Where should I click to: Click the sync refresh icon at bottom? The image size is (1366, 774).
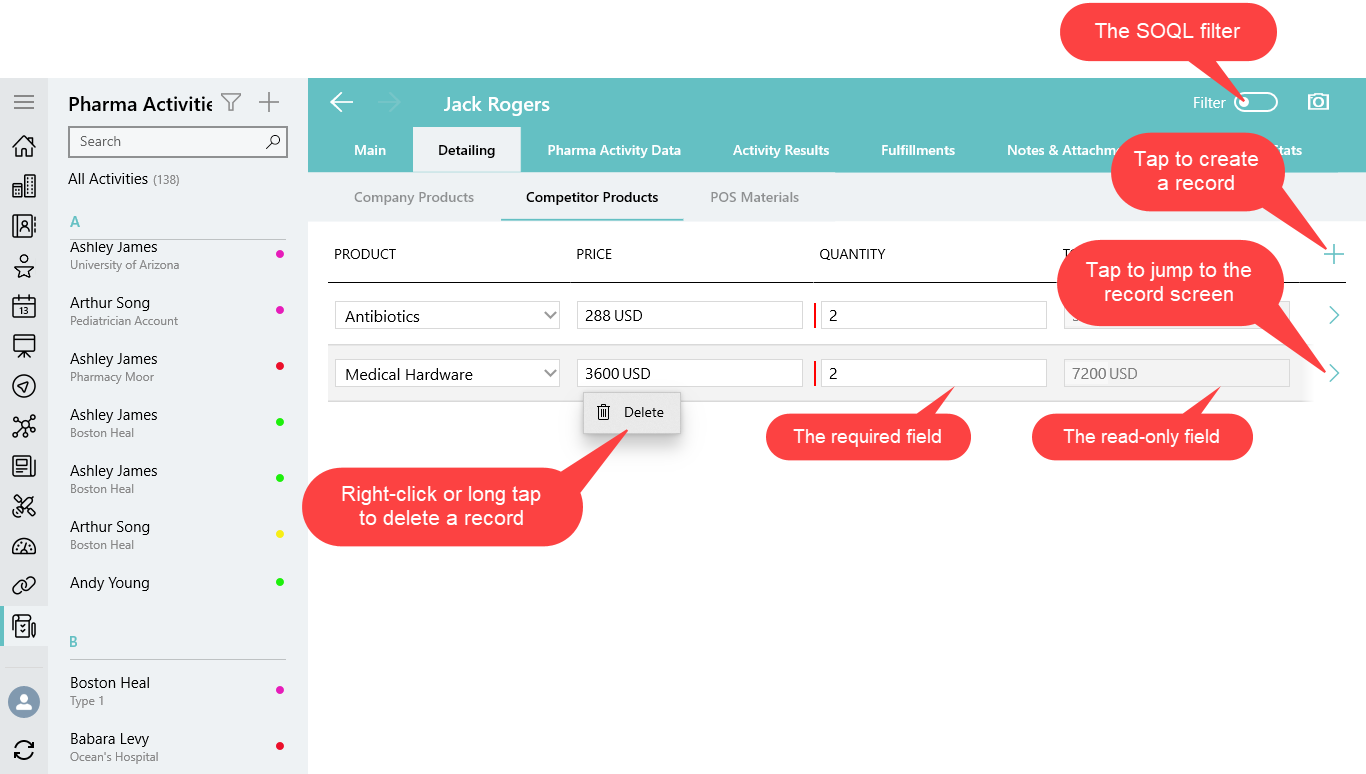(24, 749)
